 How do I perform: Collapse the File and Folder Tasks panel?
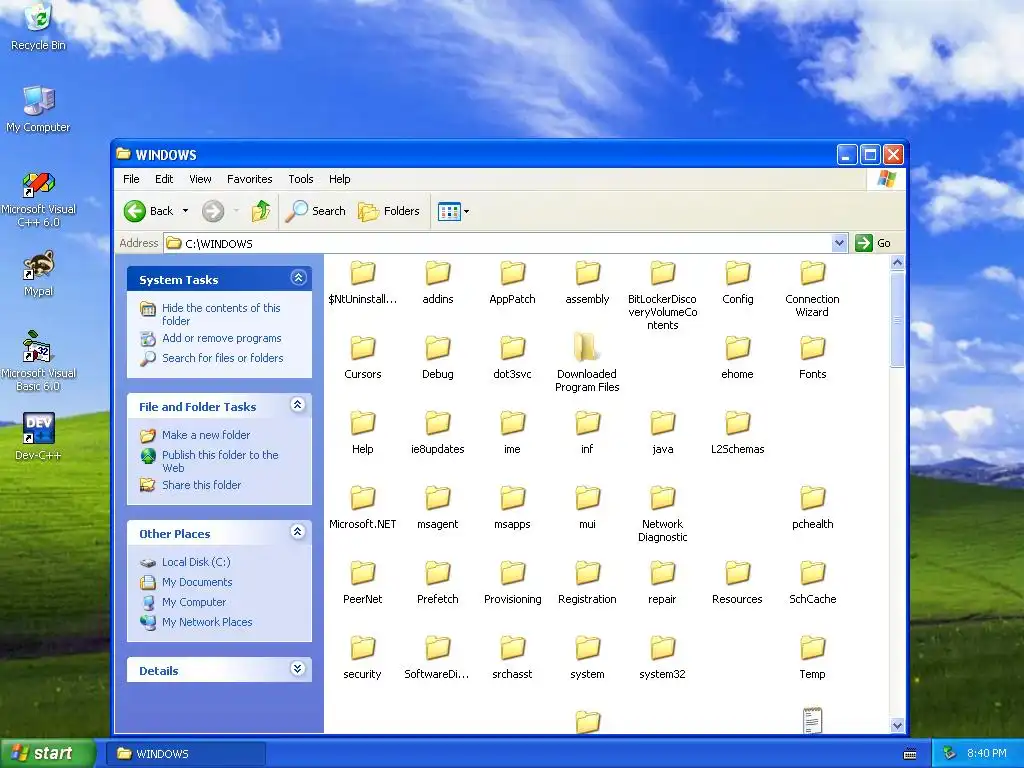(x=298, y=405)
